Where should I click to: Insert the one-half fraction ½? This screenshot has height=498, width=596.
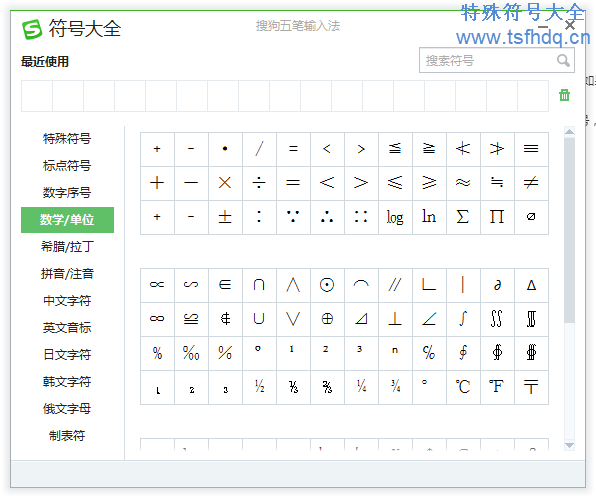259,387
